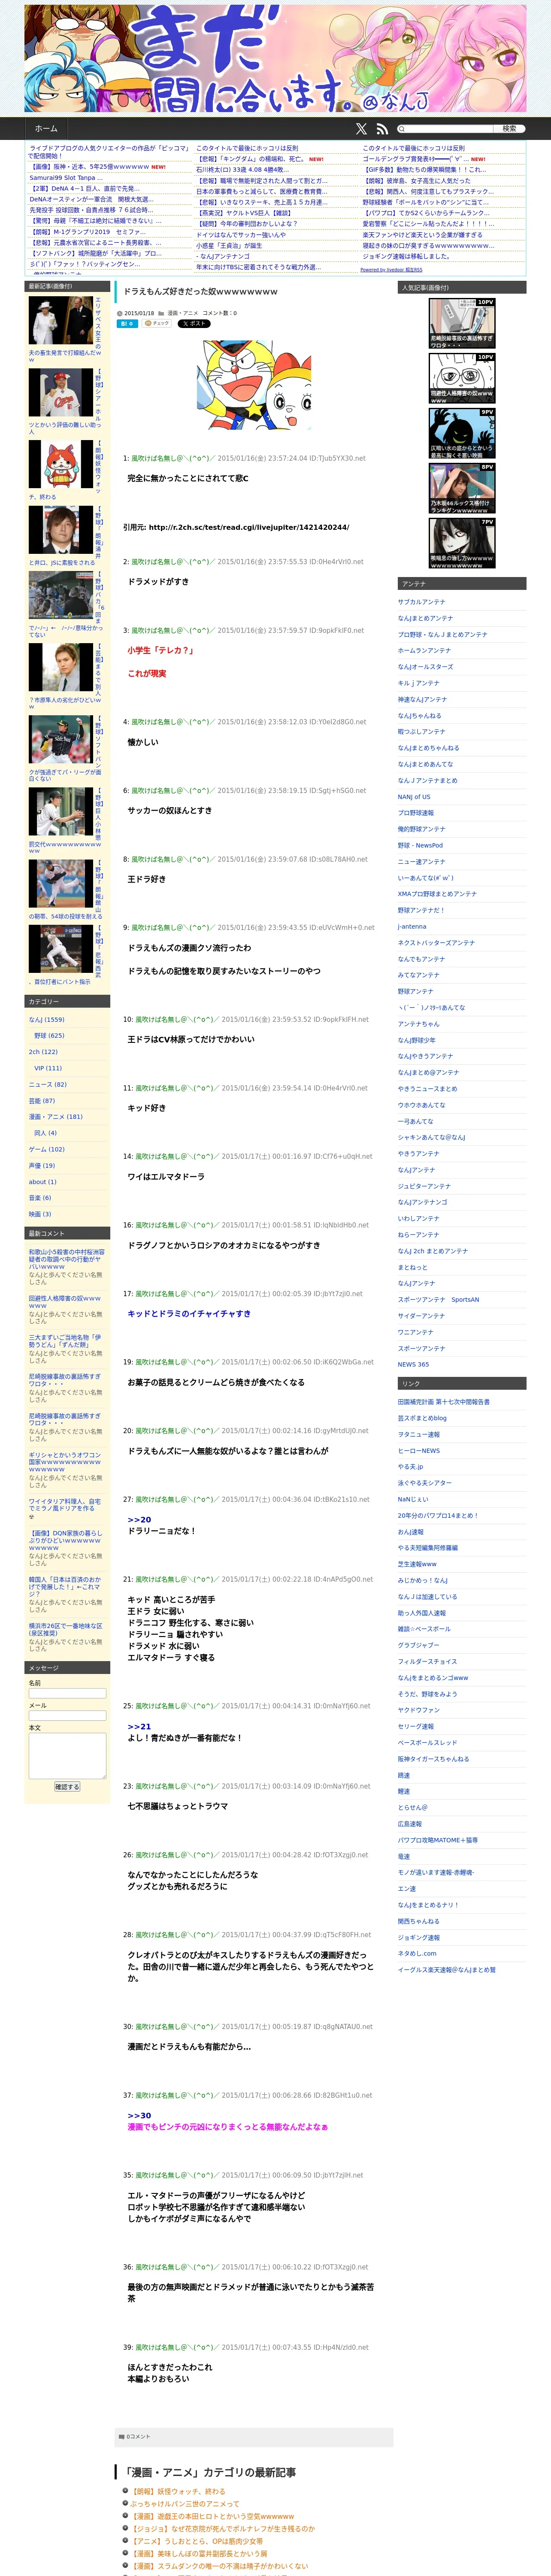Select category 漫画・アニメ (181)
The height and width of the screenshot is (2576, 551).
pos(55,1117)
